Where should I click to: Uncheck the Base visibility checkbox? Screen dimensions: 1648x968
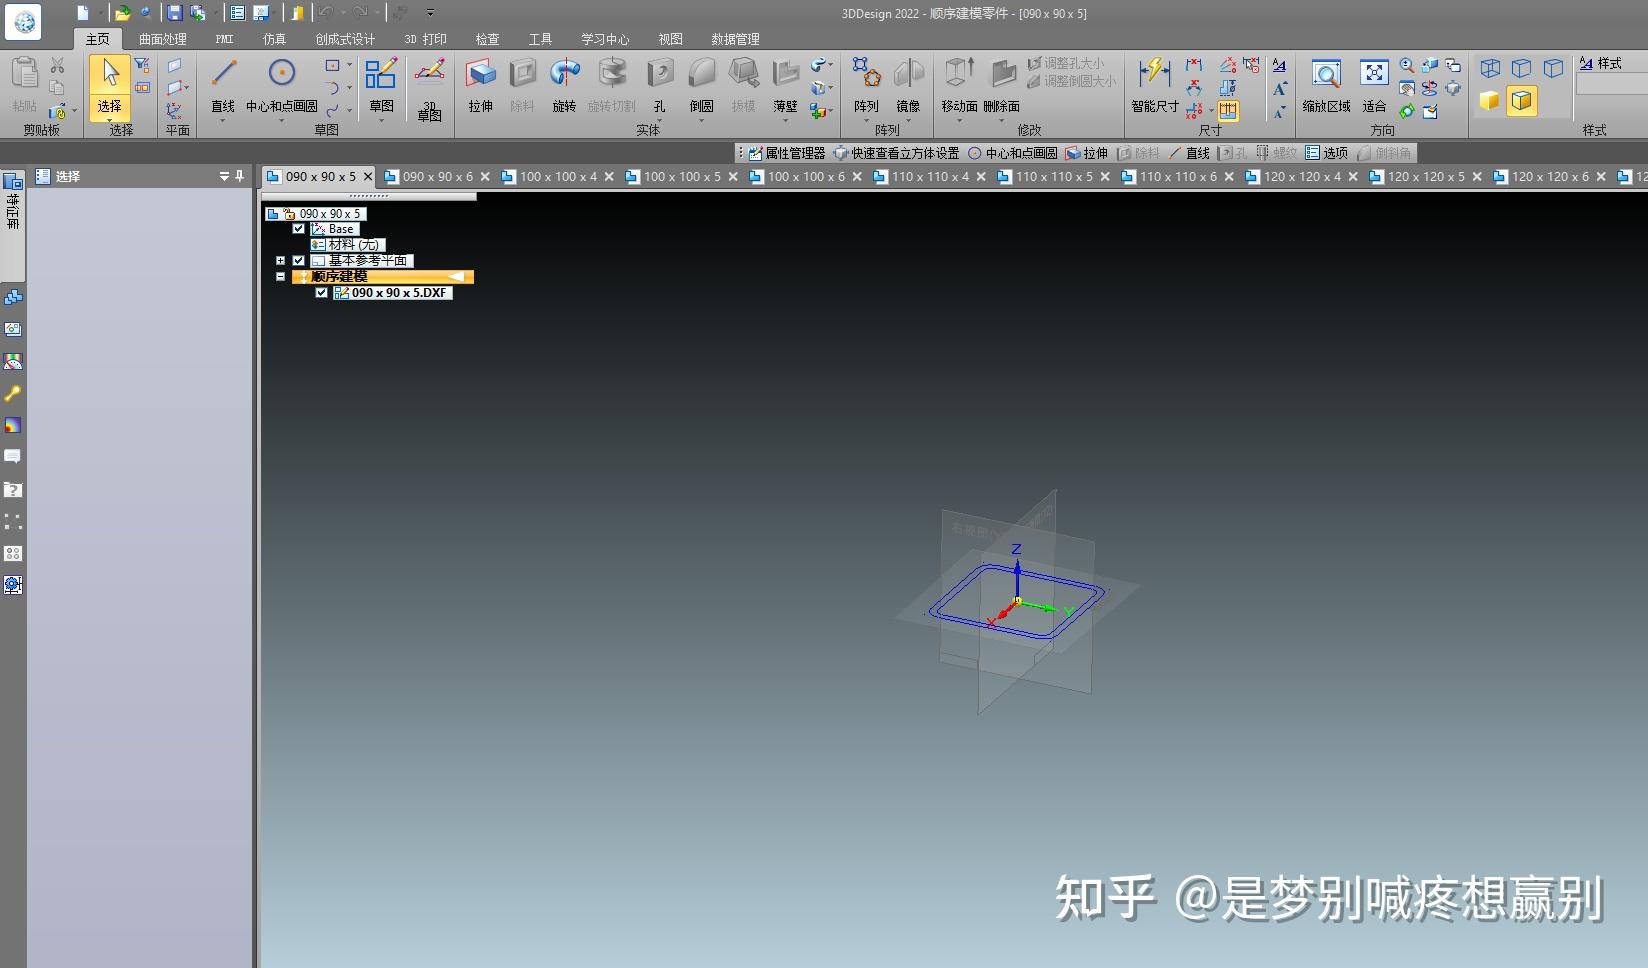pos(298,228)
